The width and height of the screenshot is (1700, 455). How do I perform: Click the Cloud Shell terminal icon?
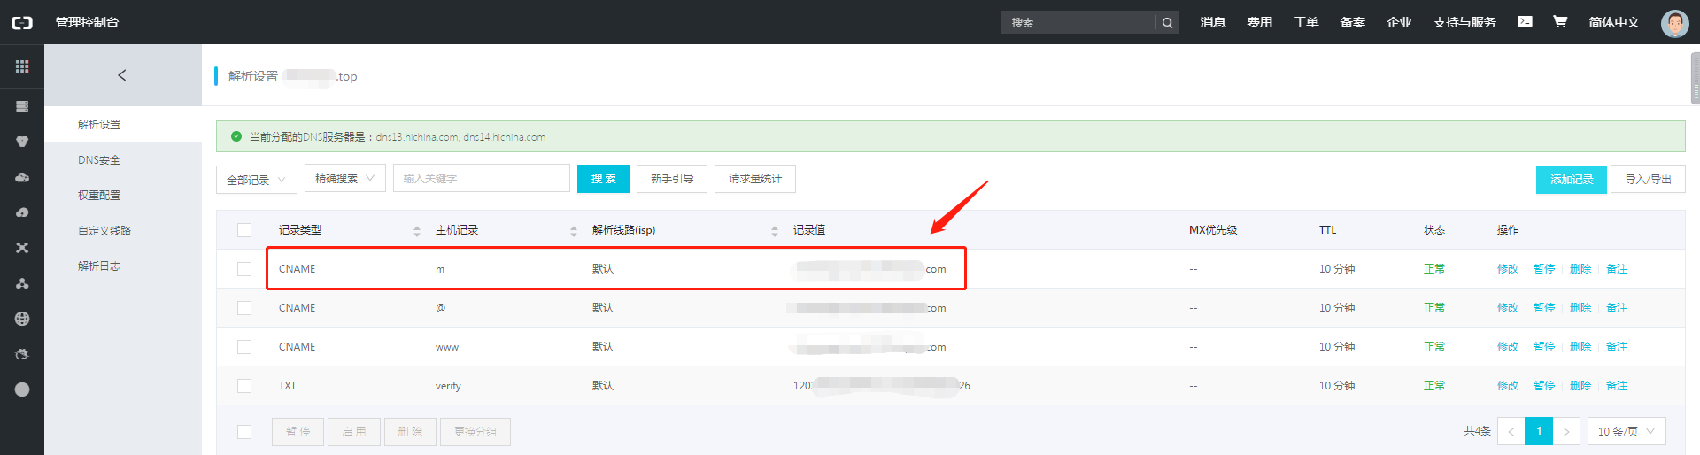(1525, 21)
